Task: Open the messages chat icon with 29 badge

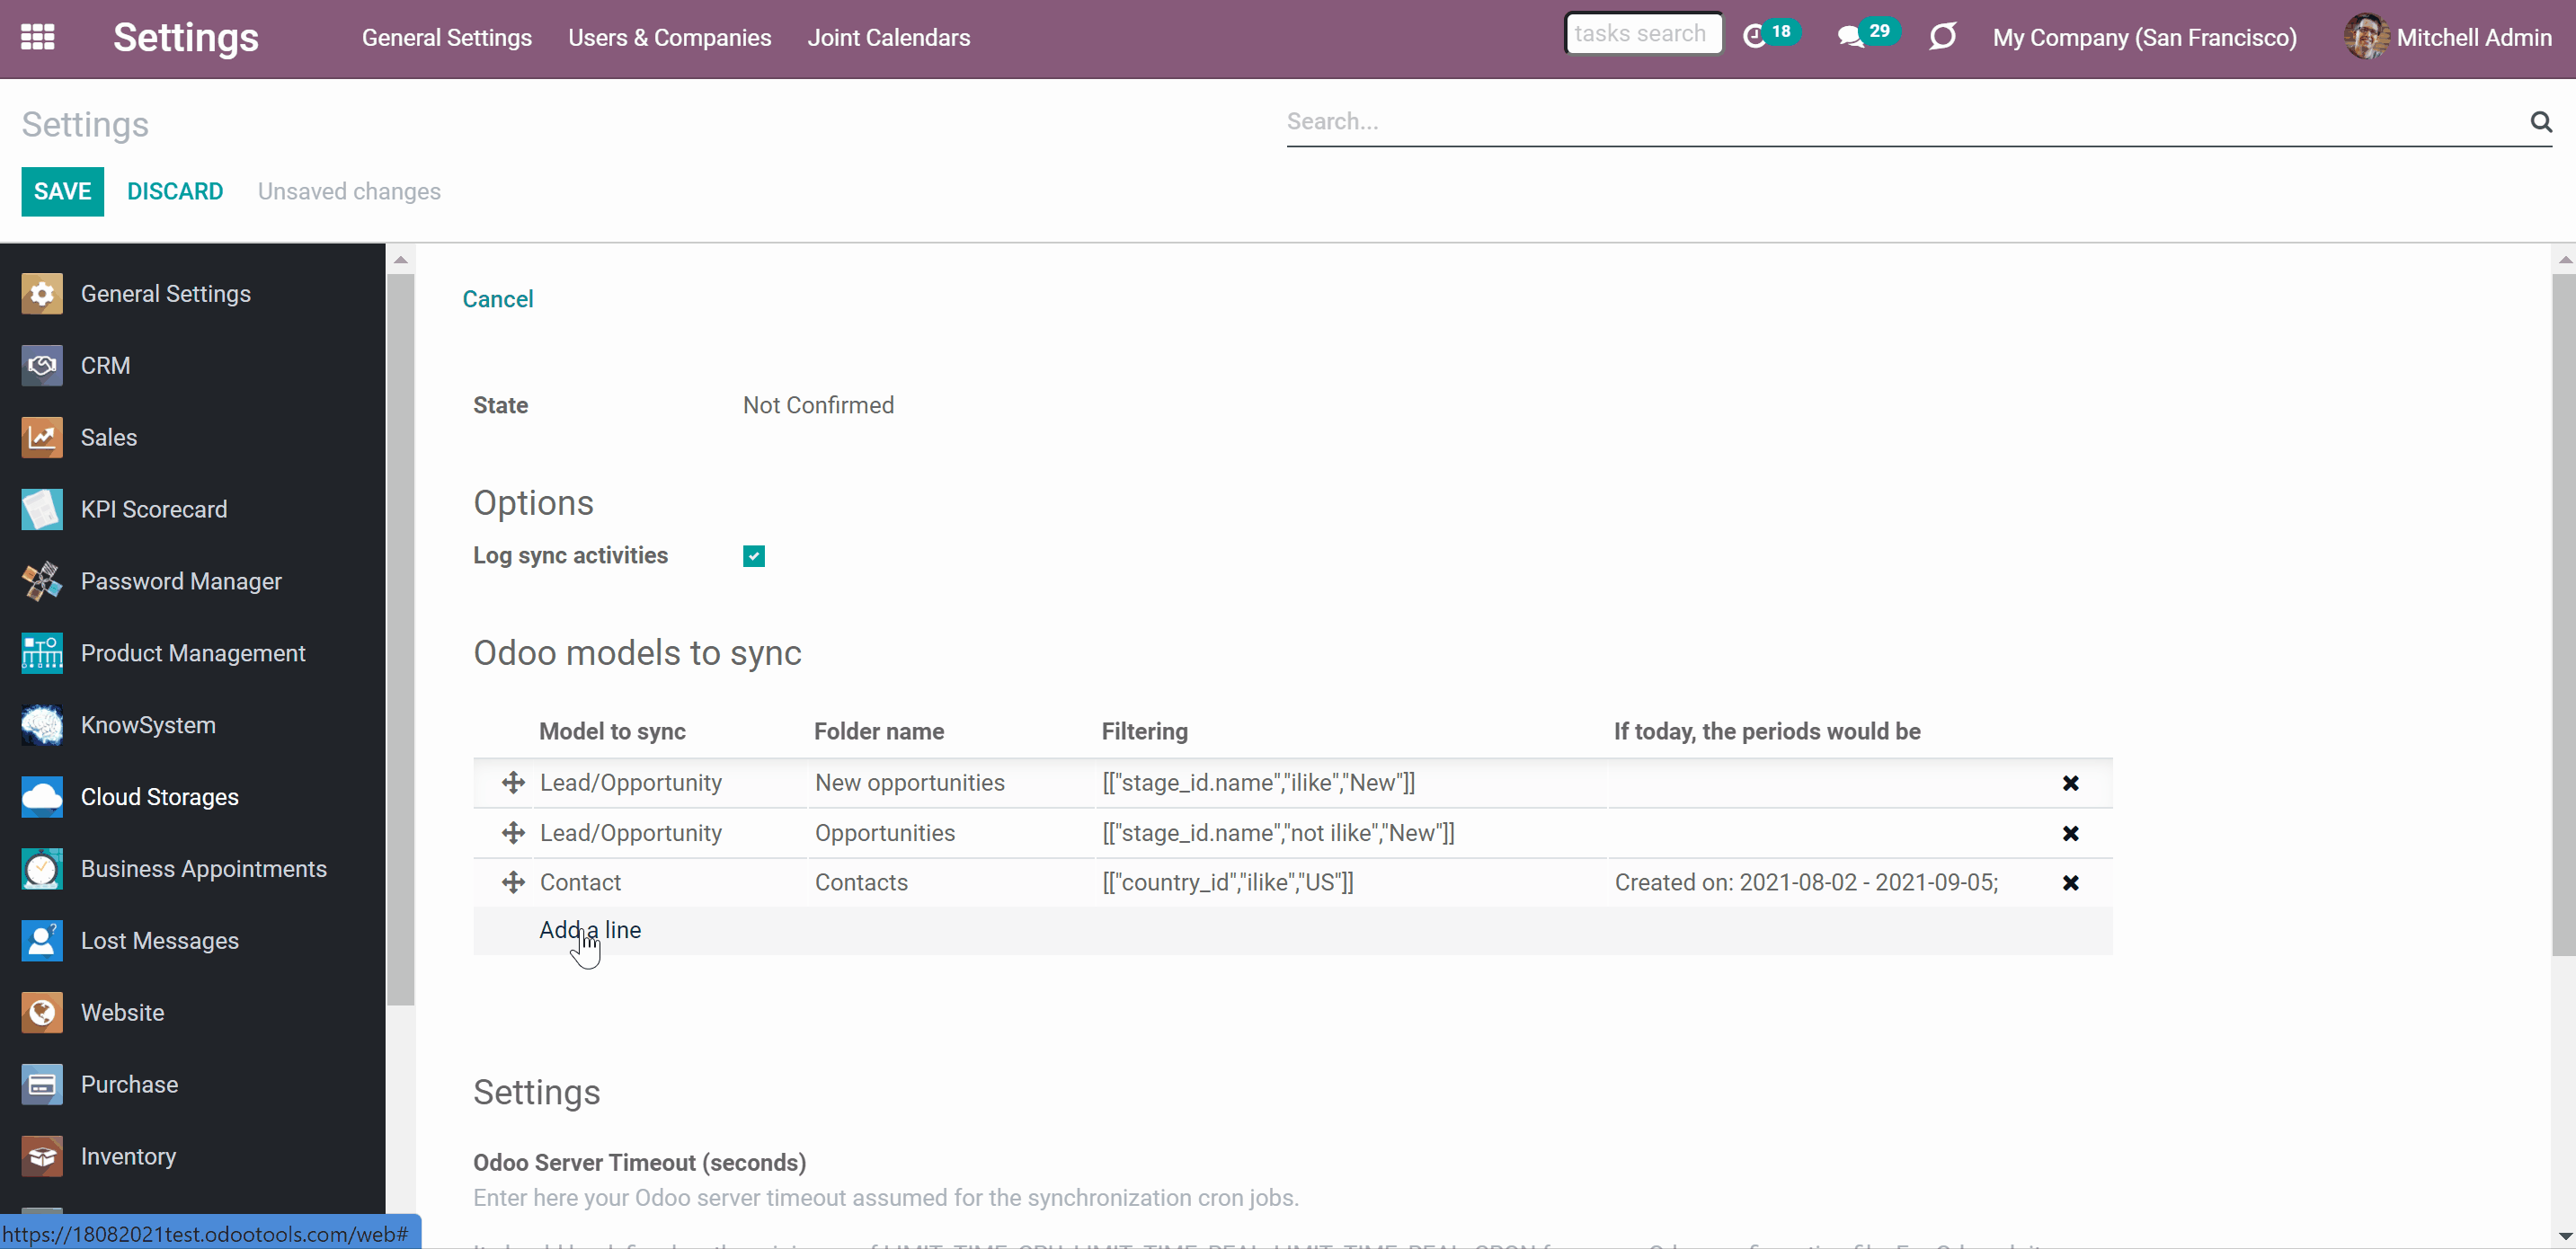Action: click(x=1867, y=35)
